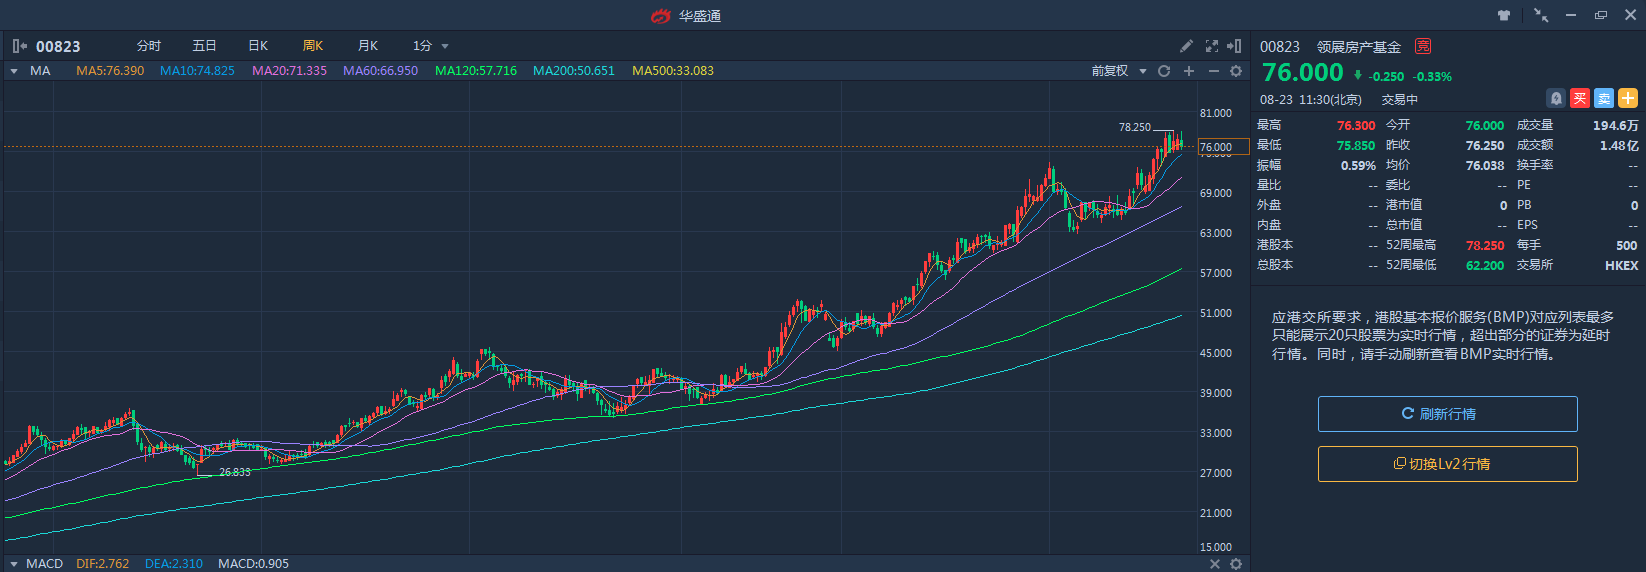Click the MA500:33.083 label
This screenshot has width=1646, height=572.
(x=672, y=71)
